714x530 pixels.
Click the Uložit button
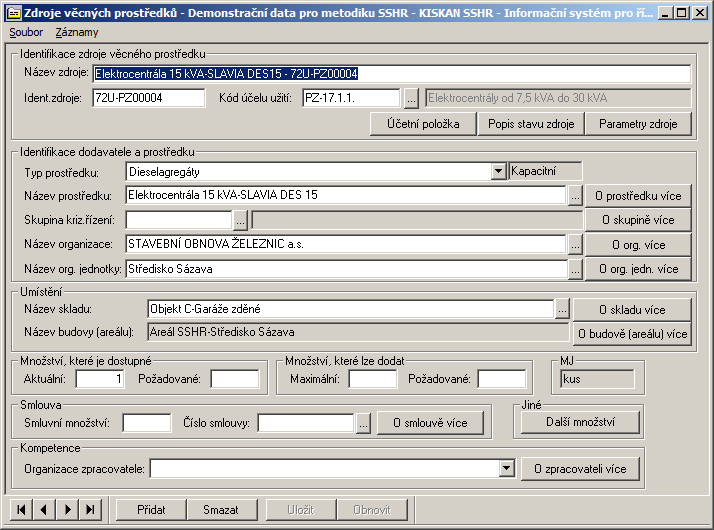point(301,510)
